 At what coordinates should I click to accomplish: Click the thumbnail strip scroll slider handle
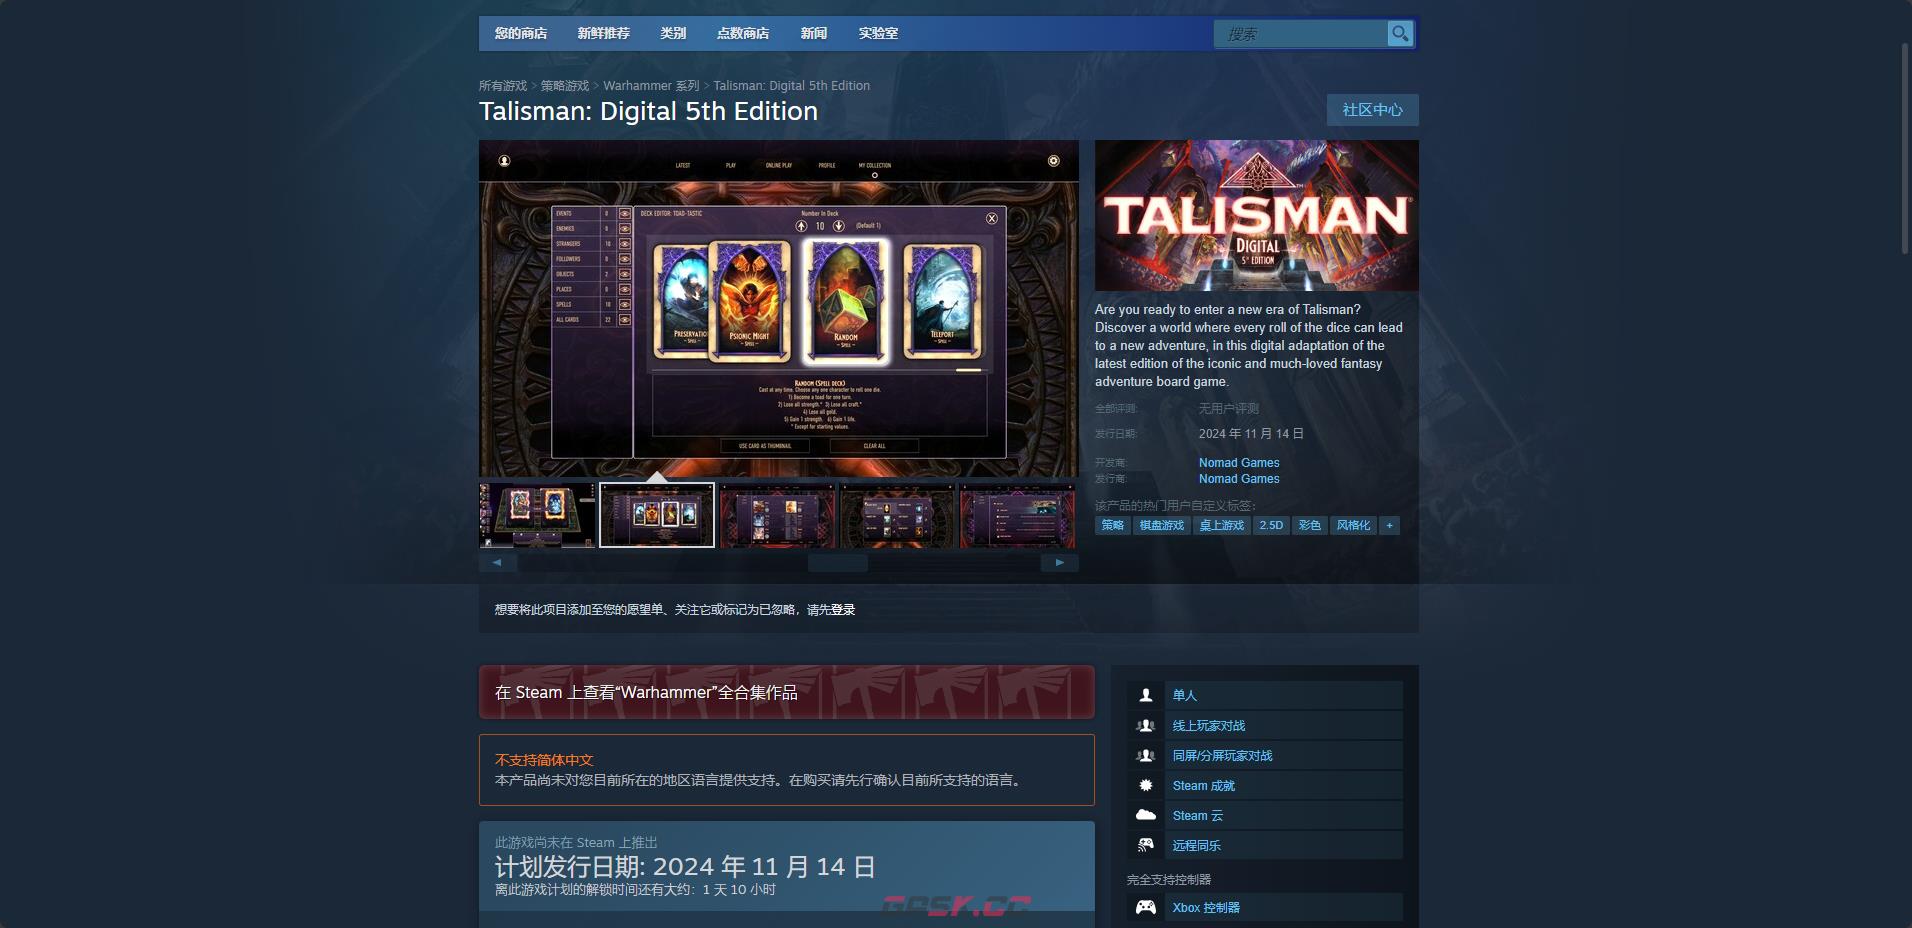tap(838, 562)
